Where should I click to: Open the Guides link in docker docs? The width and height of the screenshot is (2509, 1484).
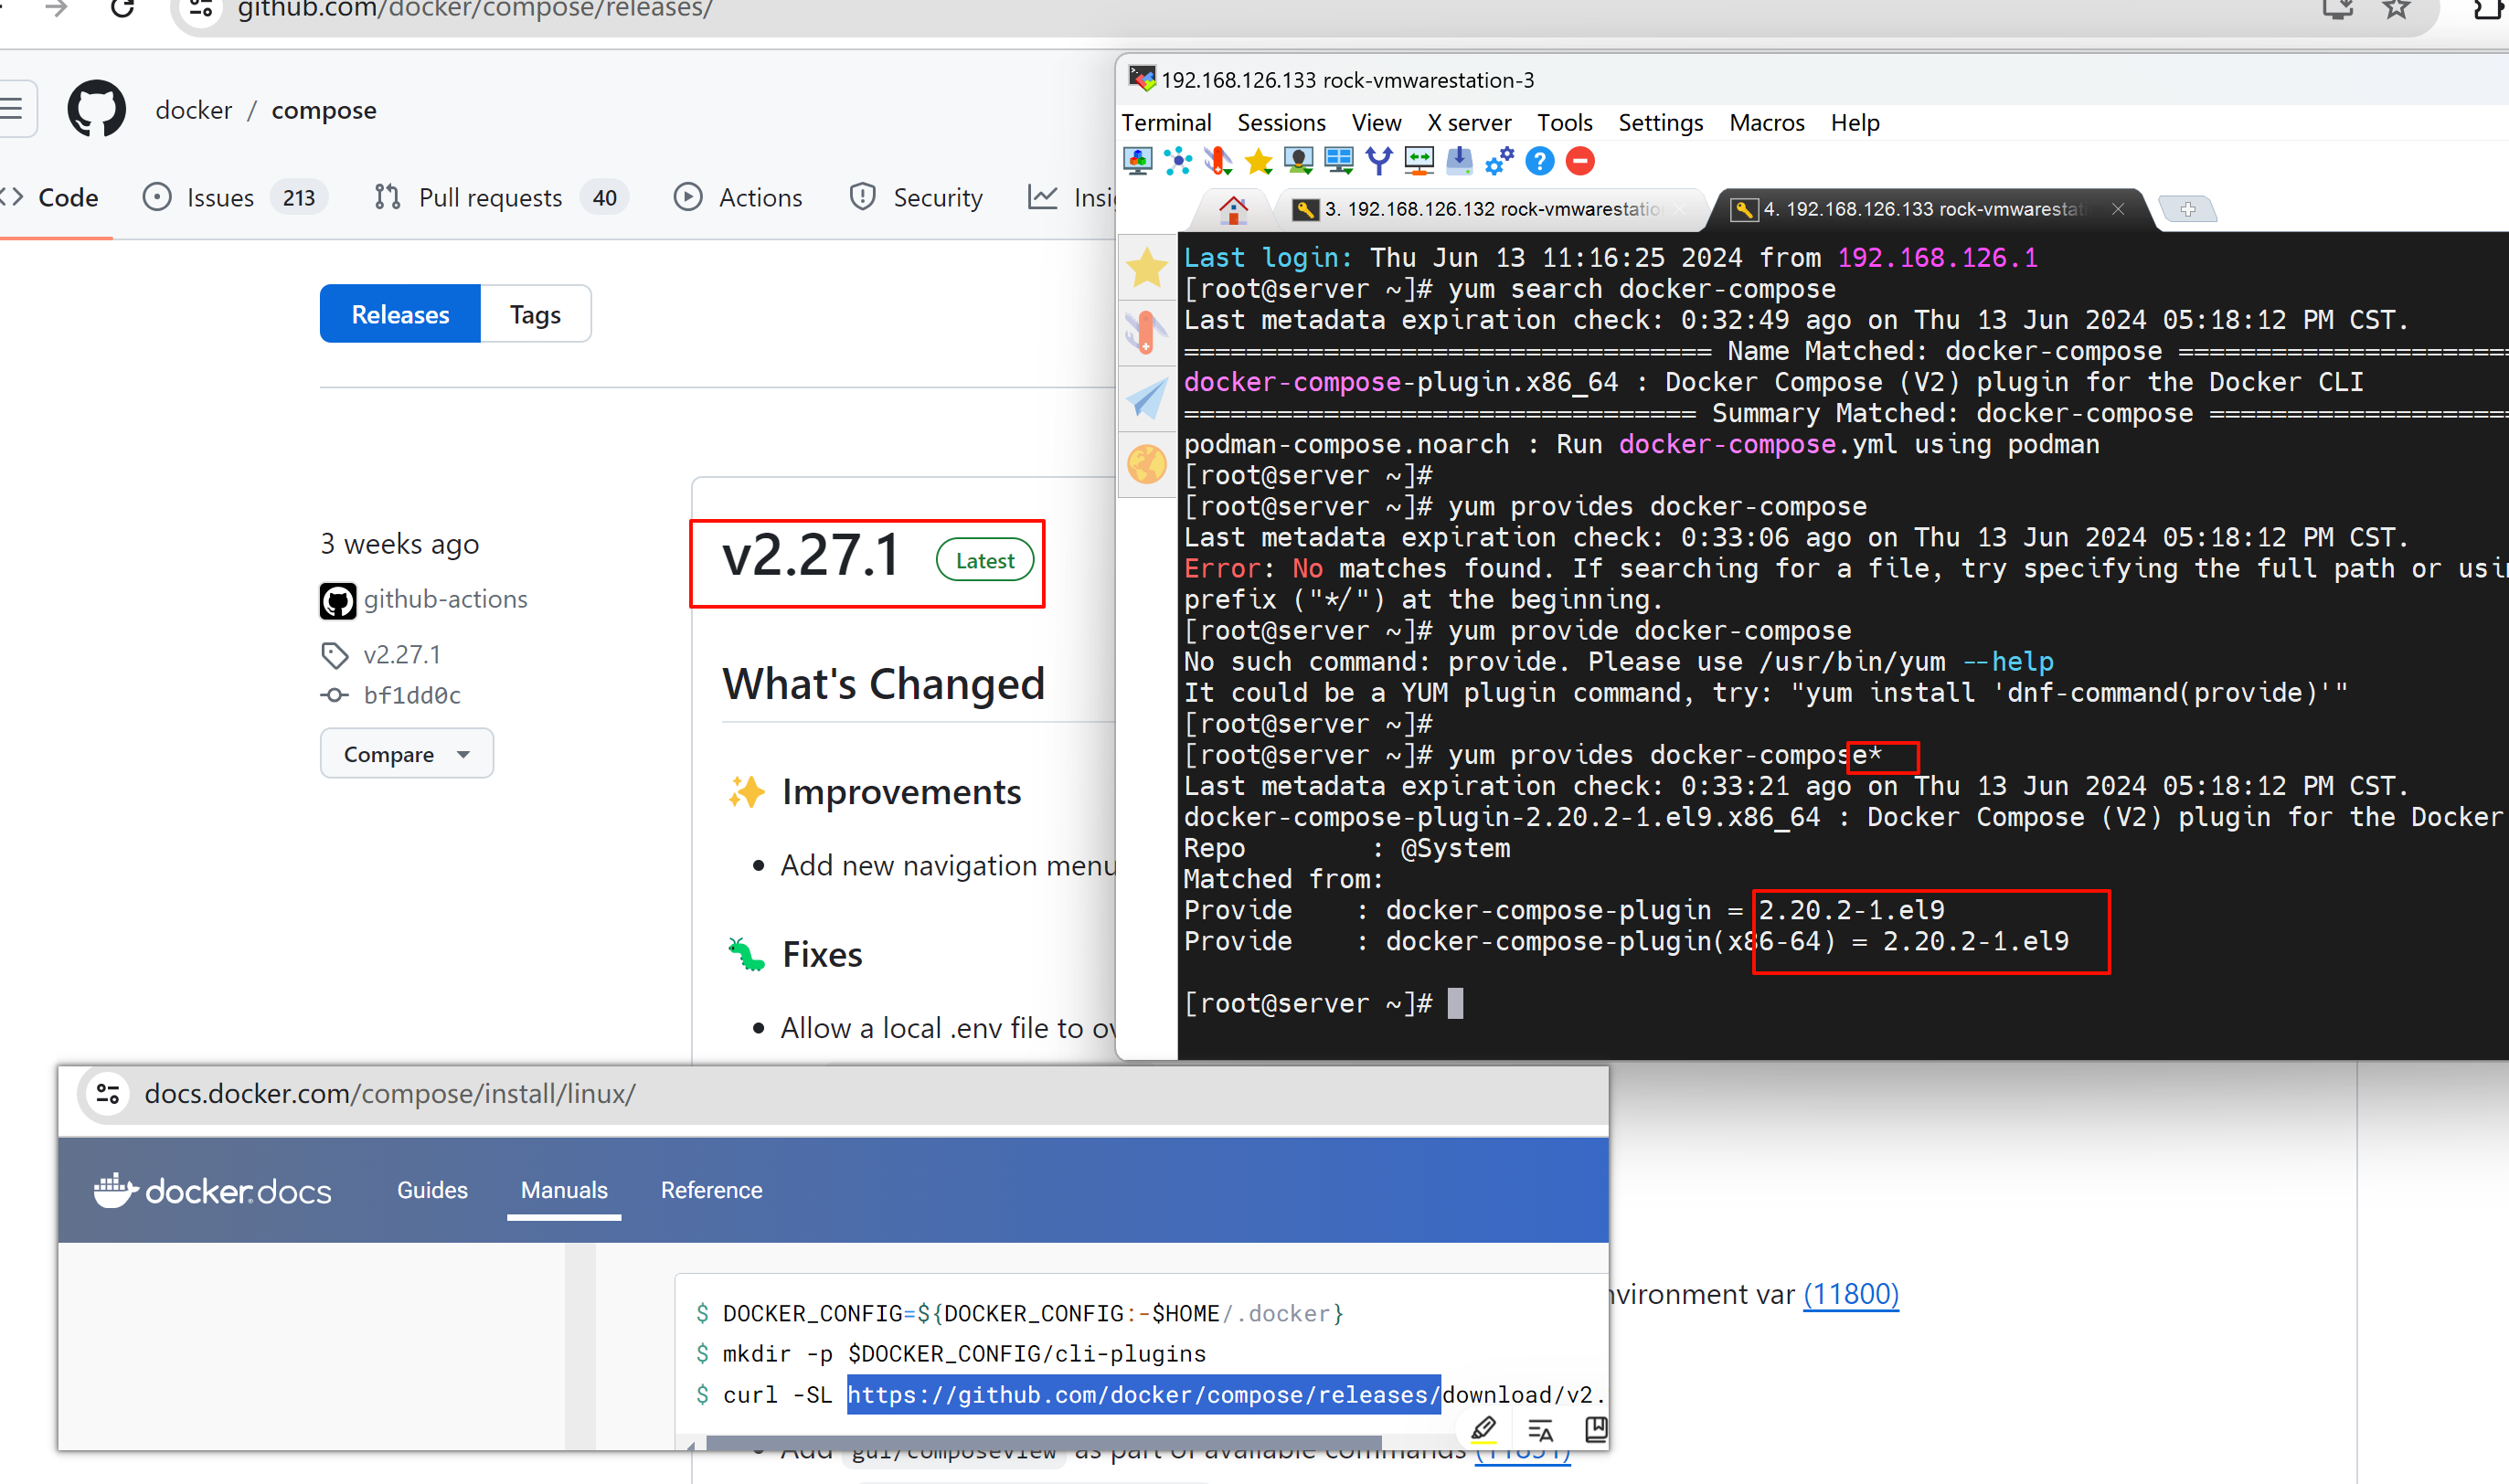432,1190
